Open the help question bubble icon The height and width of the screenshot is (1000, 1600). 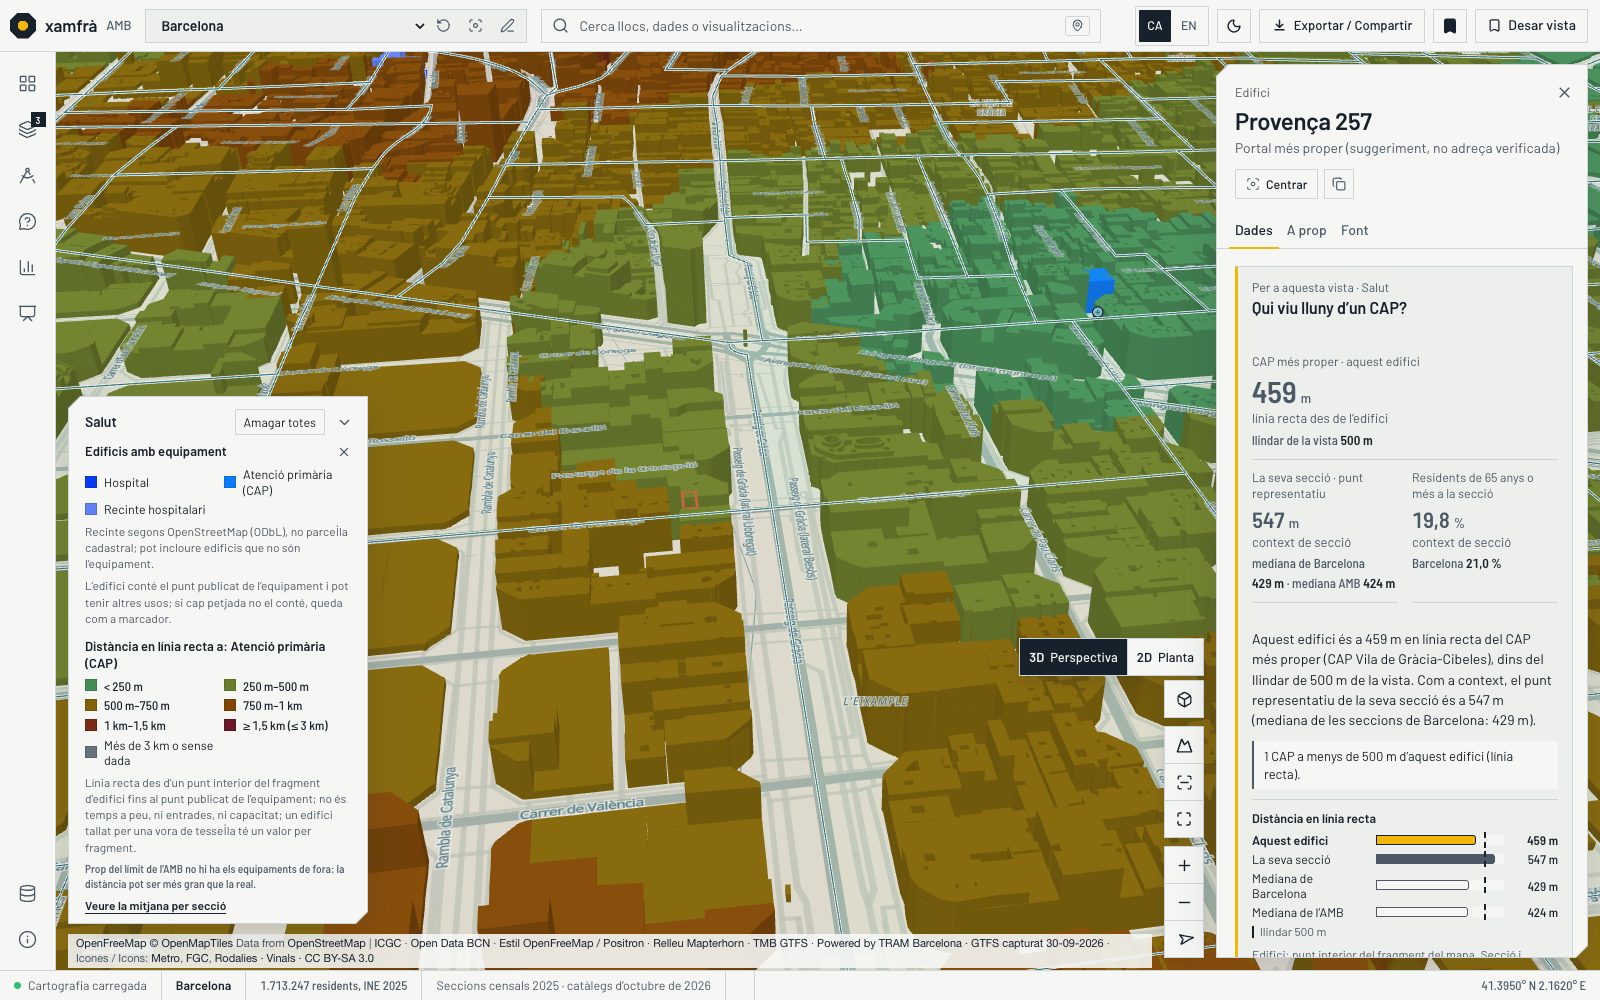(x=27, y=222)
